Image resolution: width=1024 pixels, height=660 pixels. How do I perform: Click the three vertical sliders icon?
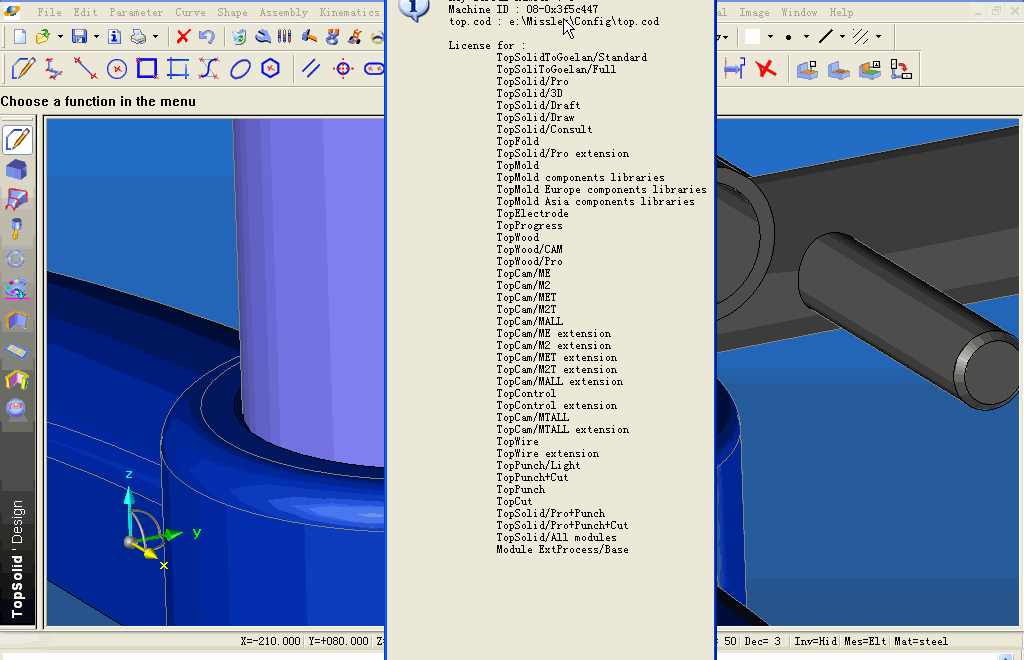coord(285,37)
